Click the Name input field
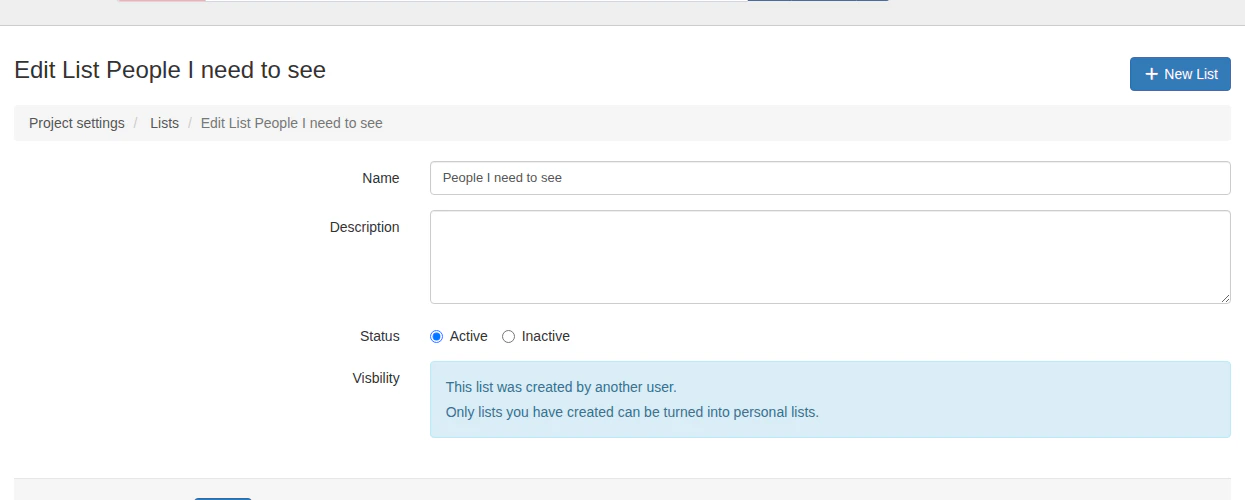The image size is (1245, 500). (830, 178)
